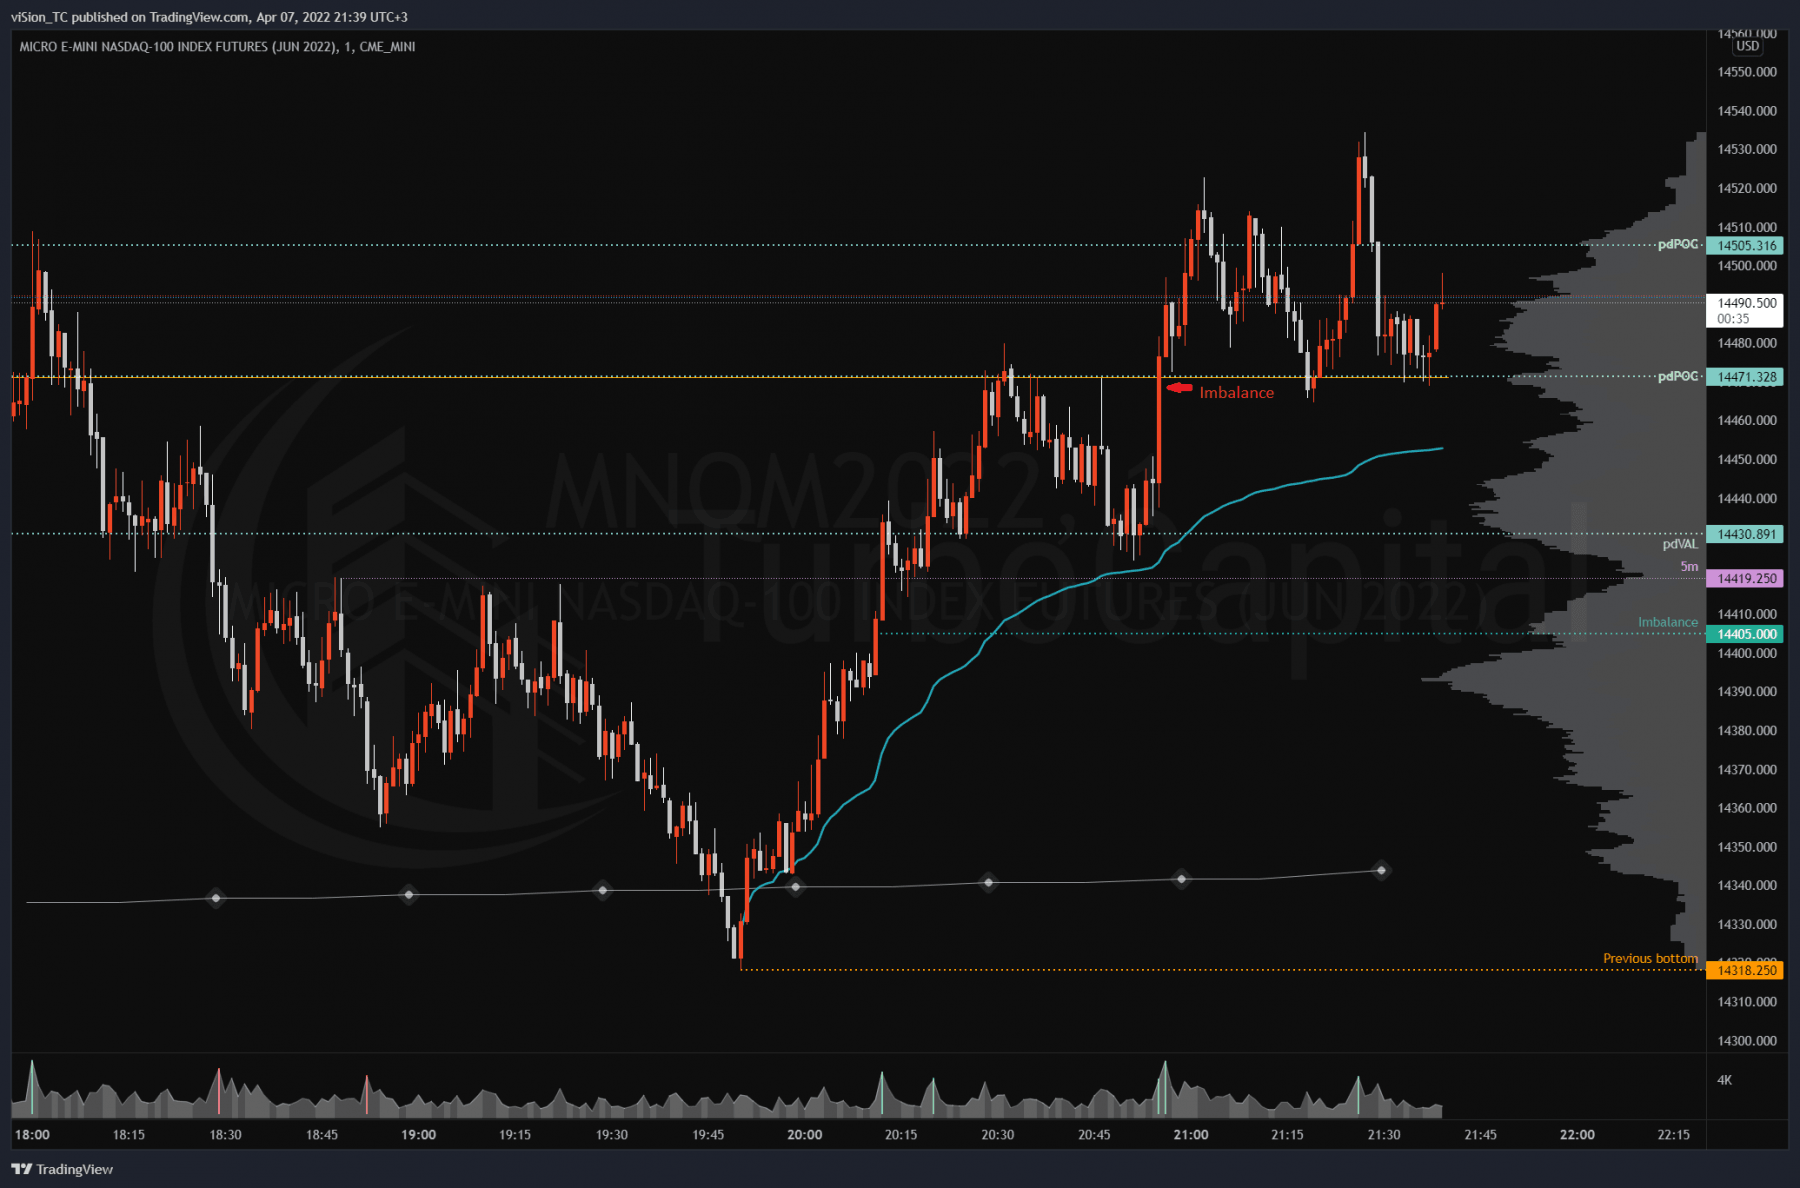The height and width of the screenshot is (1188, 1800).
Task: Click the orange Previous bottom text label
Action: [x=1649, y=958]
